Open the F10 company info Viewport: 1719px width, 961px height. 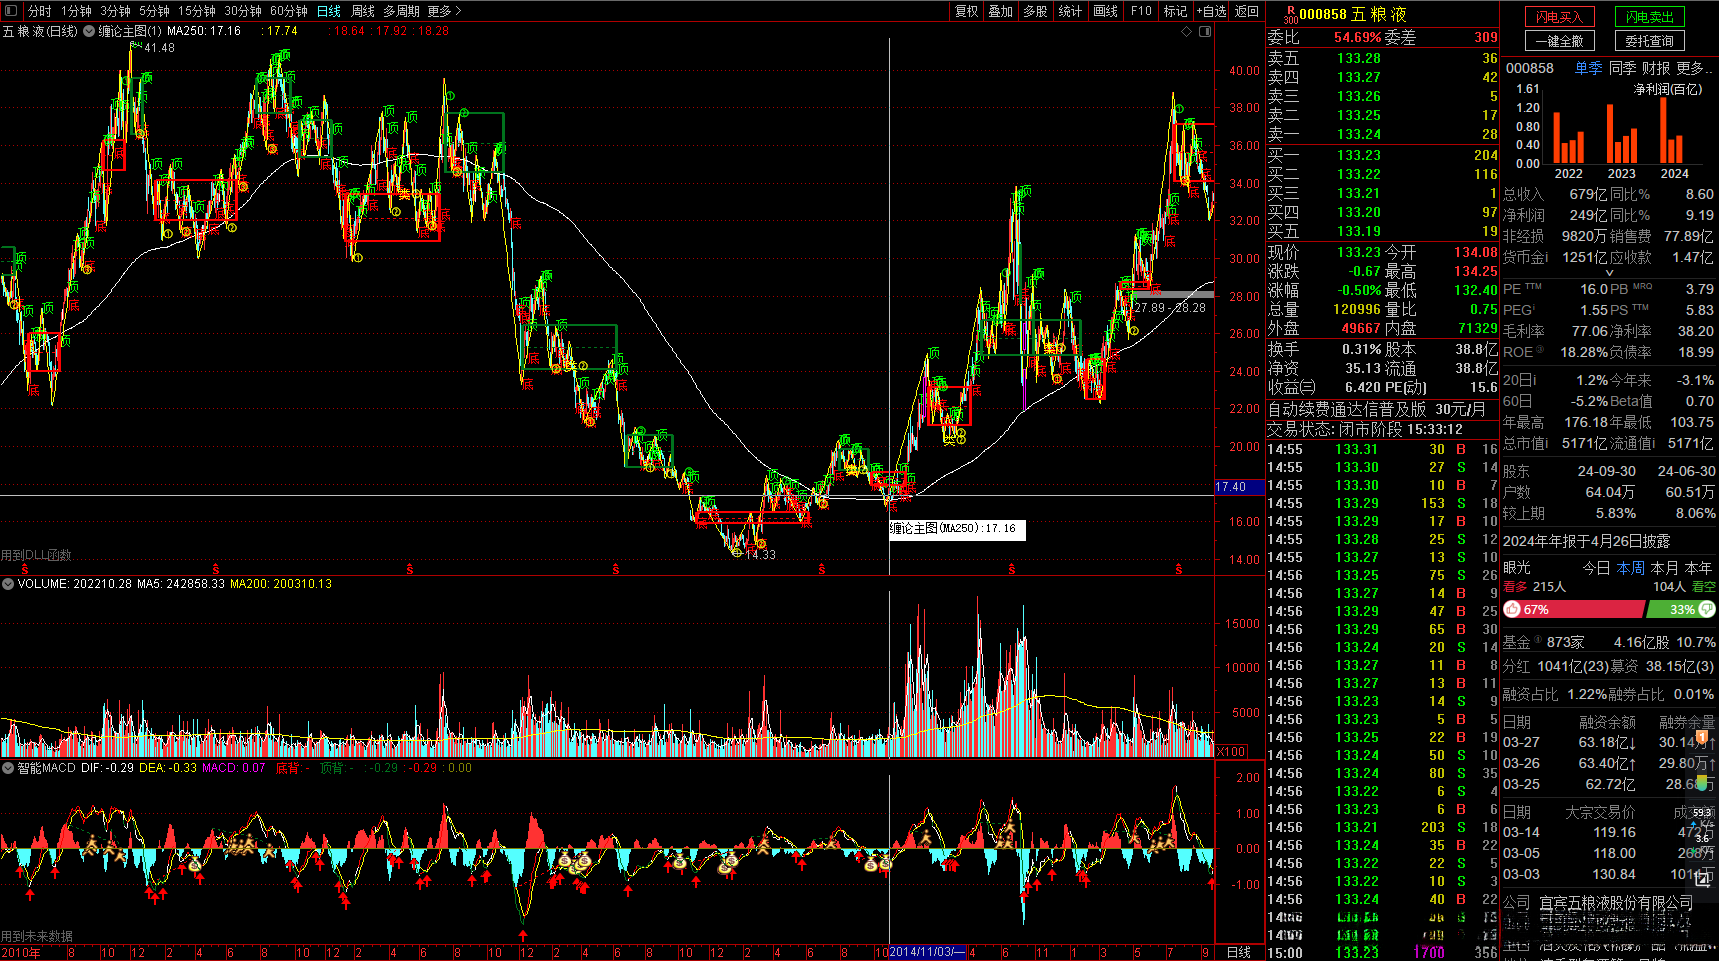pos(1141,11)
